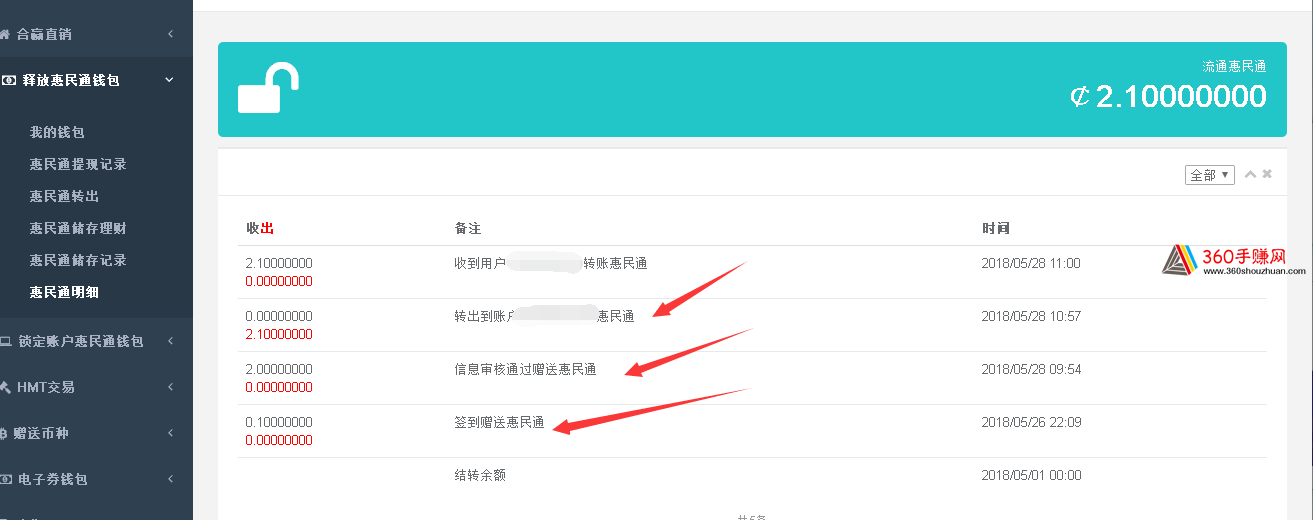
Task: Select the 信息审核通过赠送惠民通 remark
Action: click(525, 369)
